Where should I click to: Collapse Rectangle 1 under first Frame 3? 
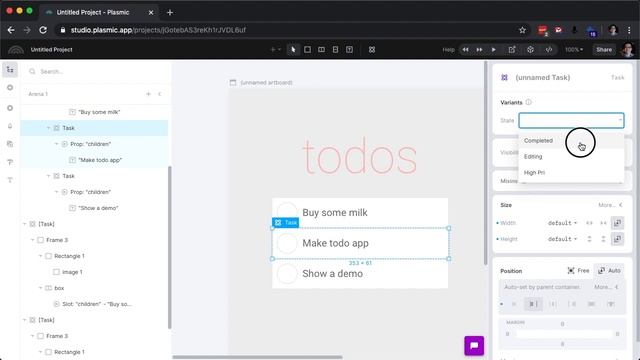pyautogui.click(x=40, y=256)
